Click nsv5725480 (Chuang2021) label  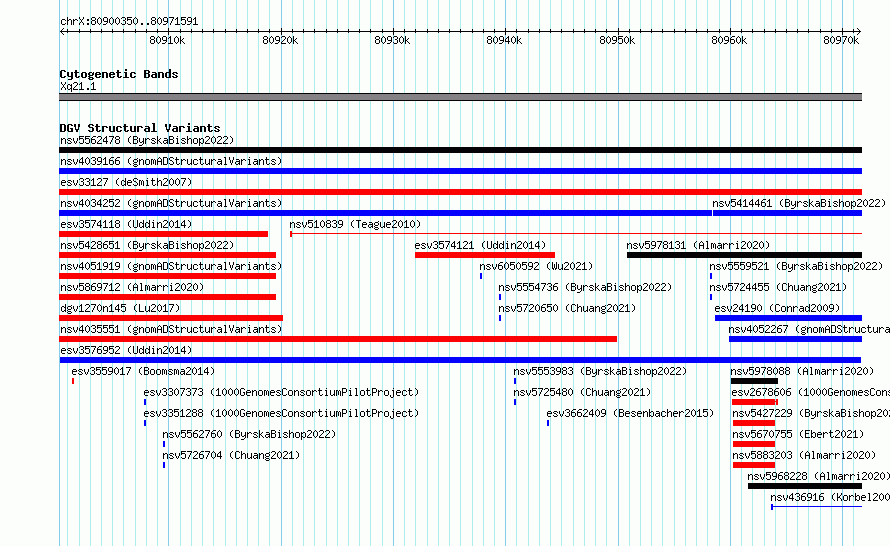582,392
